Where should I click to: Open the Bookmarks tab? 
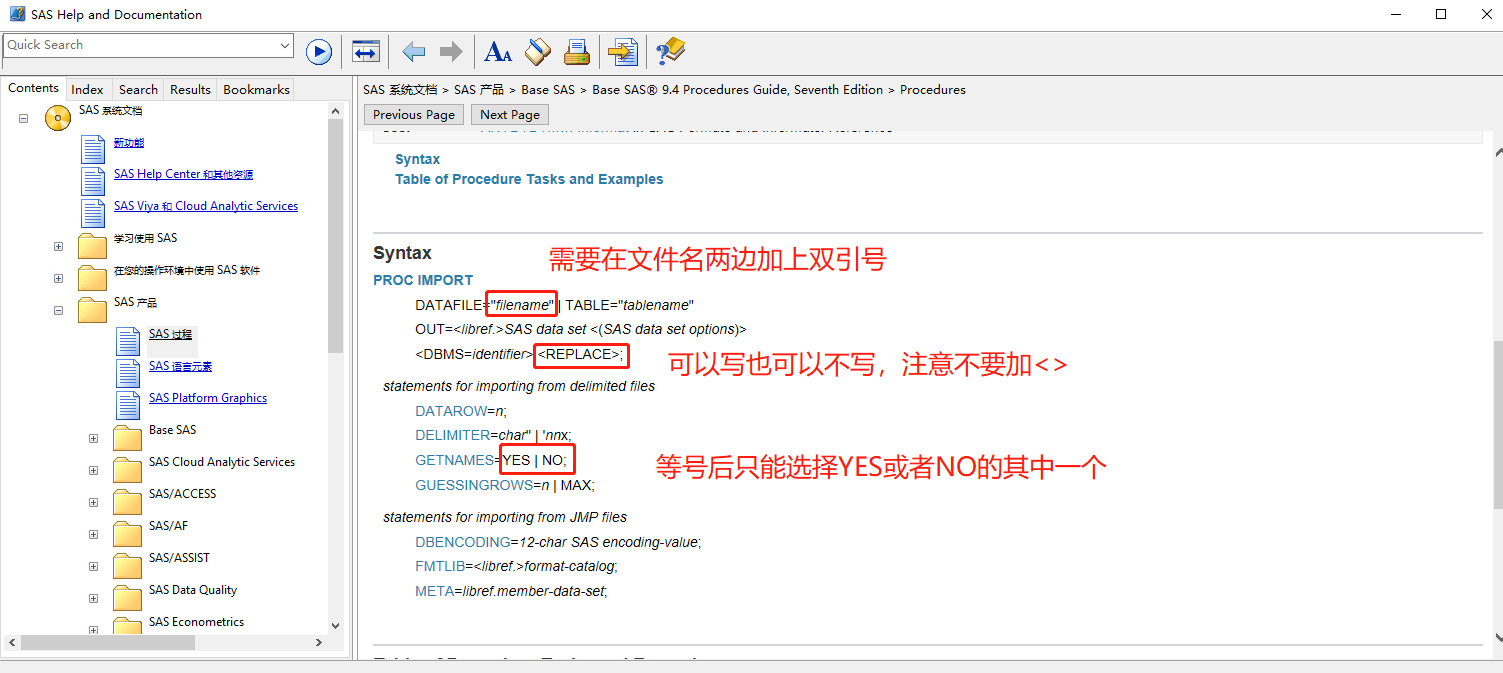tap(256, 89)
